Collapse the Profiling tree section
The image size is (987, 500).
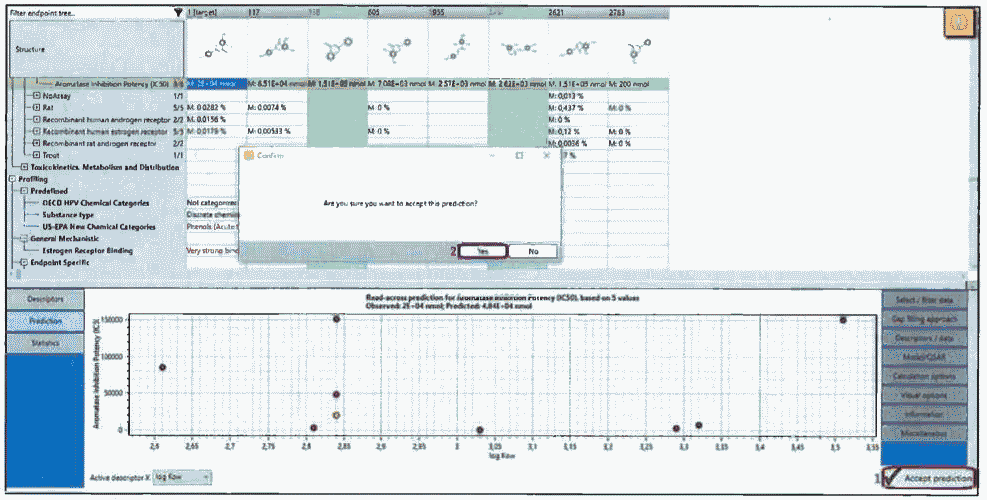pyautogui.click(x=12, y=179)
